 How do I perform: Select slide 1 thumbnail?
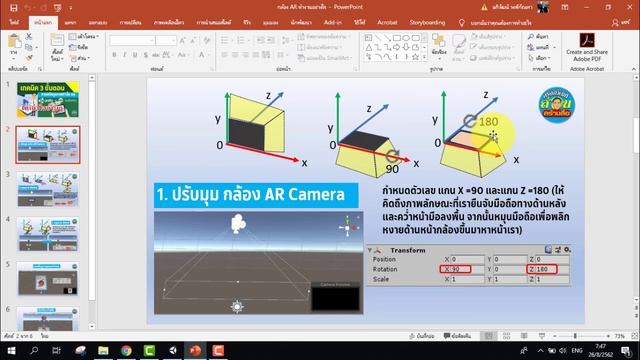(x=48, y=100)
